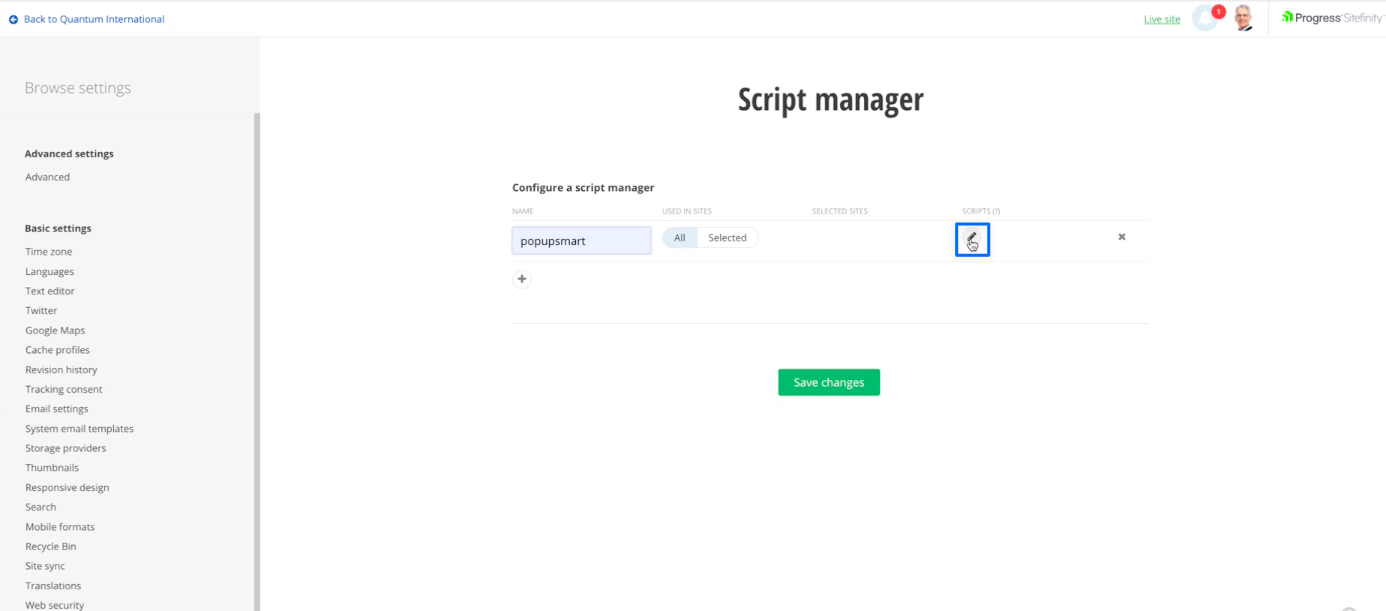The height and width of the screenshot is (611, 1386).
Task: Open Mobile formats settings
Action: click(x=60, y=527)
